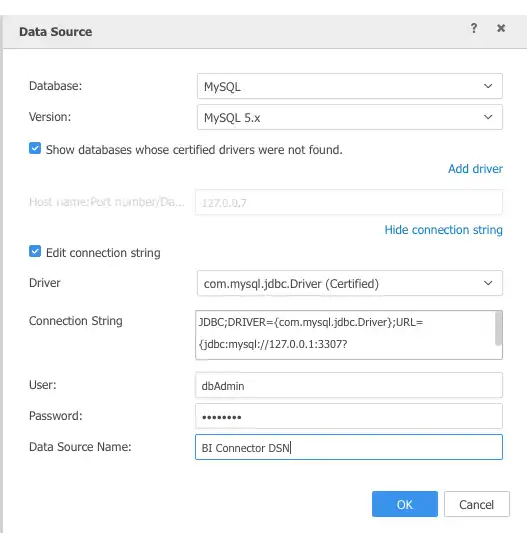Screen dimensions: 527x548
Task: Click the Connection String scrollbar
Action: (499, 329)
